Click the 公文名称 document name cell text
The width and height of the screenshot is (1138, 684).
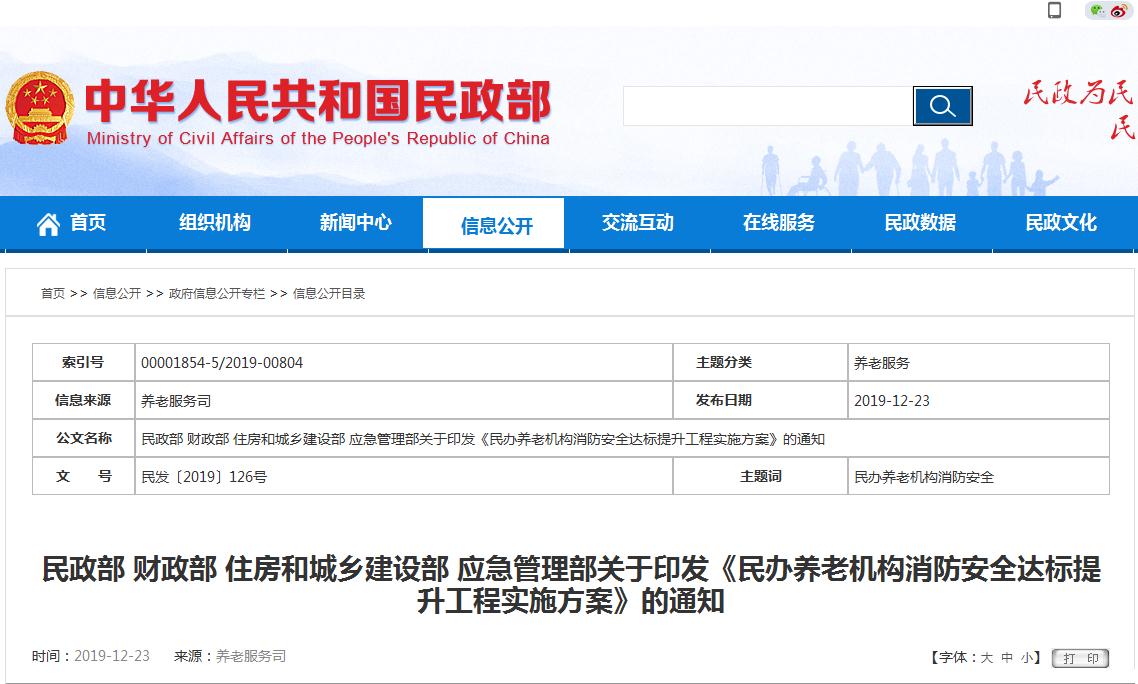point(483,439)
